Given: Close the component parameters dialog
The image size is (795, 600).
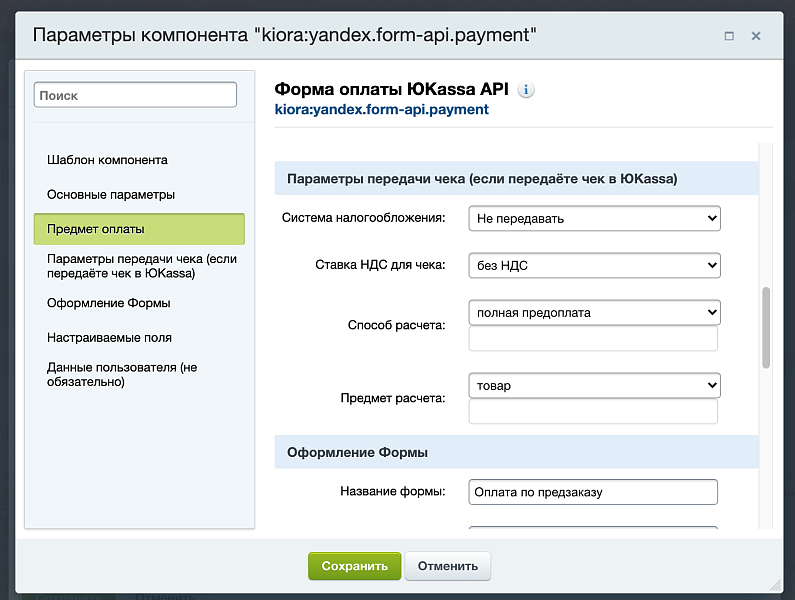Looking at the screenshot, I should click(x=756, y=36).
